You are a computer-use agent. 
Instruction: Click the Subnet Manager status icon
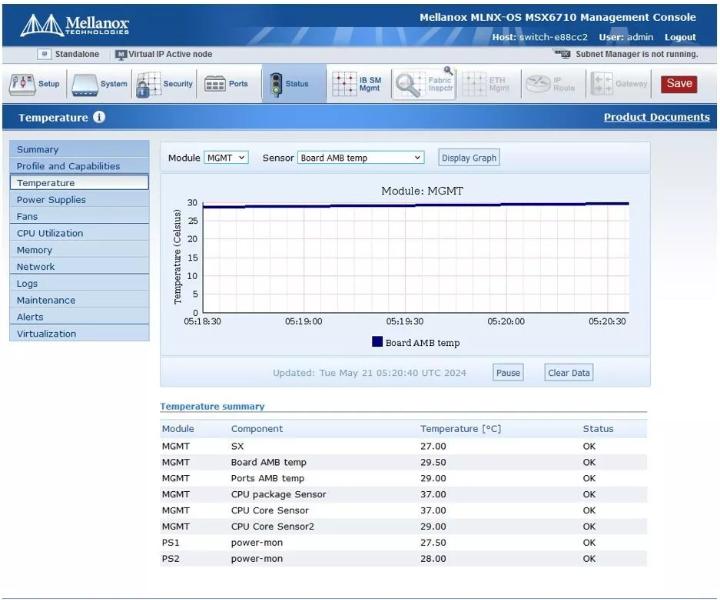562,54
